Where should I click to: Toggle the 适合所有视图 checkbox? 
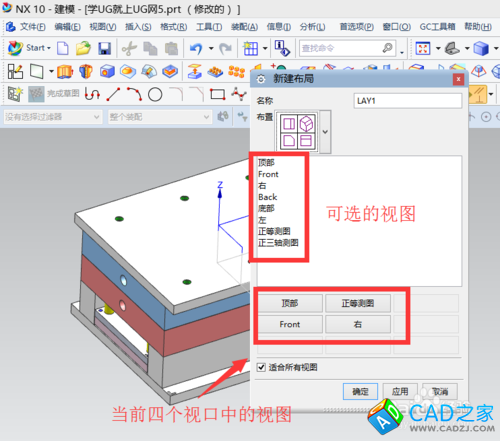point(261,367)
